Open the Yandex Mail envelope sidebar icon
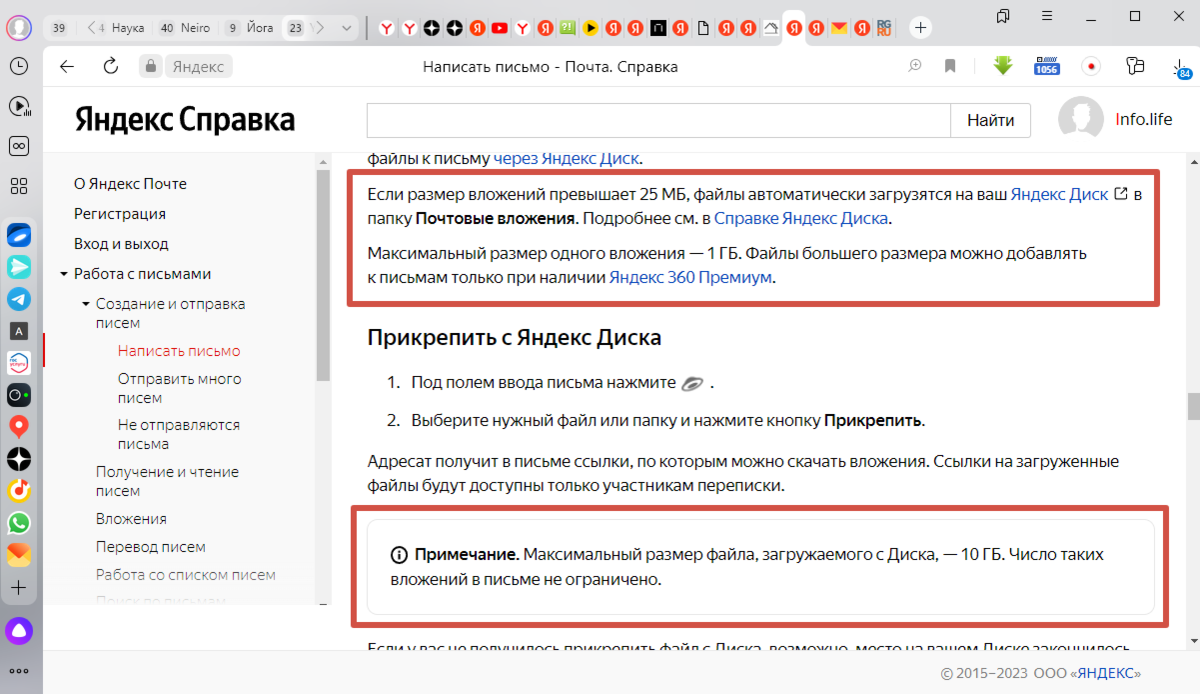1200x694 pixels. [19, 555]
